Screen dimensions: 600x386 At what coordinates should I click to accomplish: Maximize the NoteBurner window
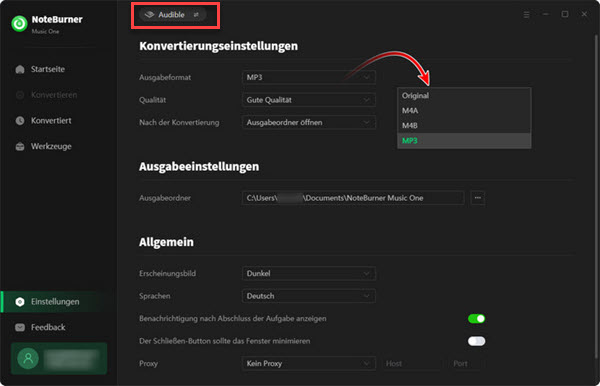(x=565, y=14)
